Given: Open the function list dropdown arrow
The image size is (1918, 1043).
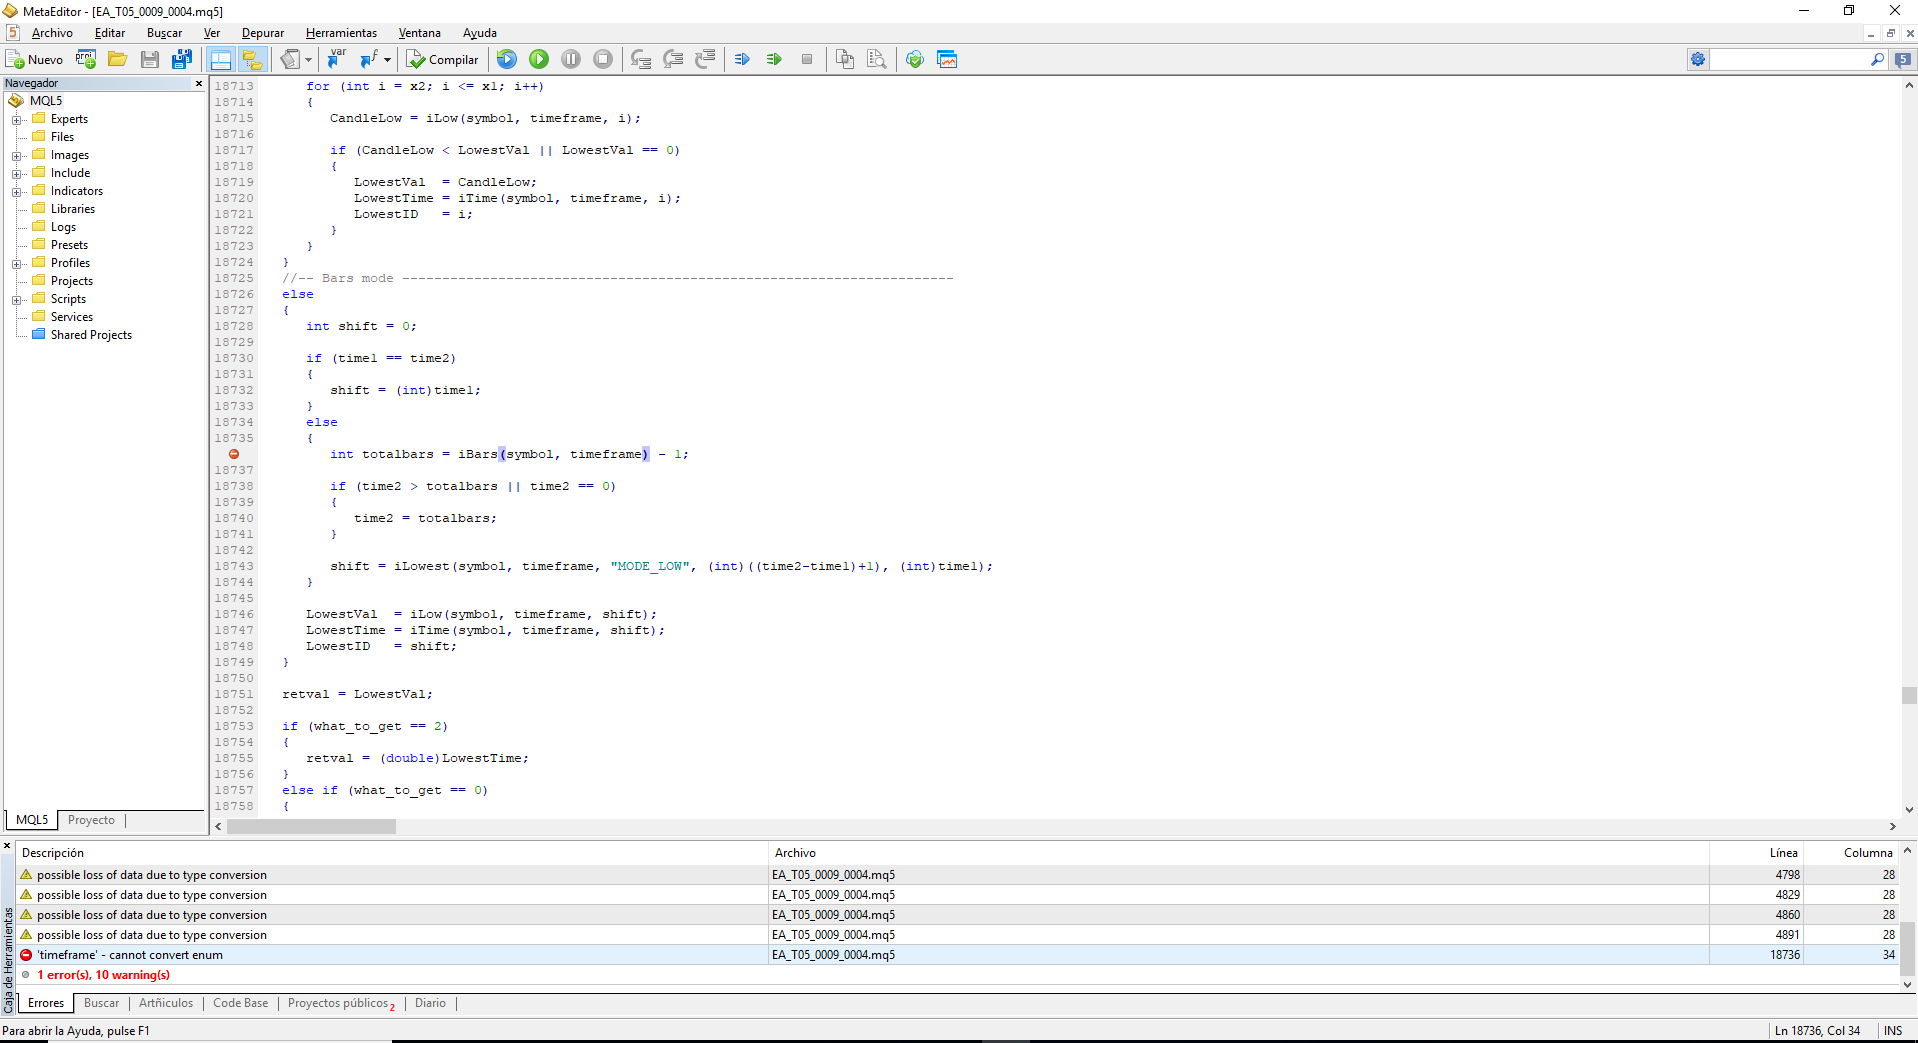Looking at the screenshot, I should [x=387, y=60].
